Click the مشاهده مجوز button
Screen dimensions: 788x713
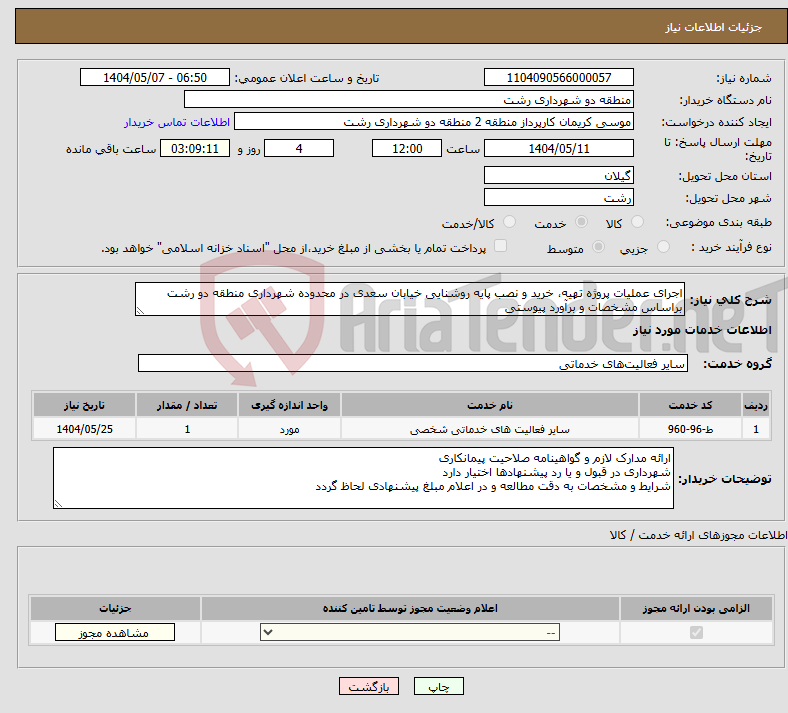[x=115, y=633]
